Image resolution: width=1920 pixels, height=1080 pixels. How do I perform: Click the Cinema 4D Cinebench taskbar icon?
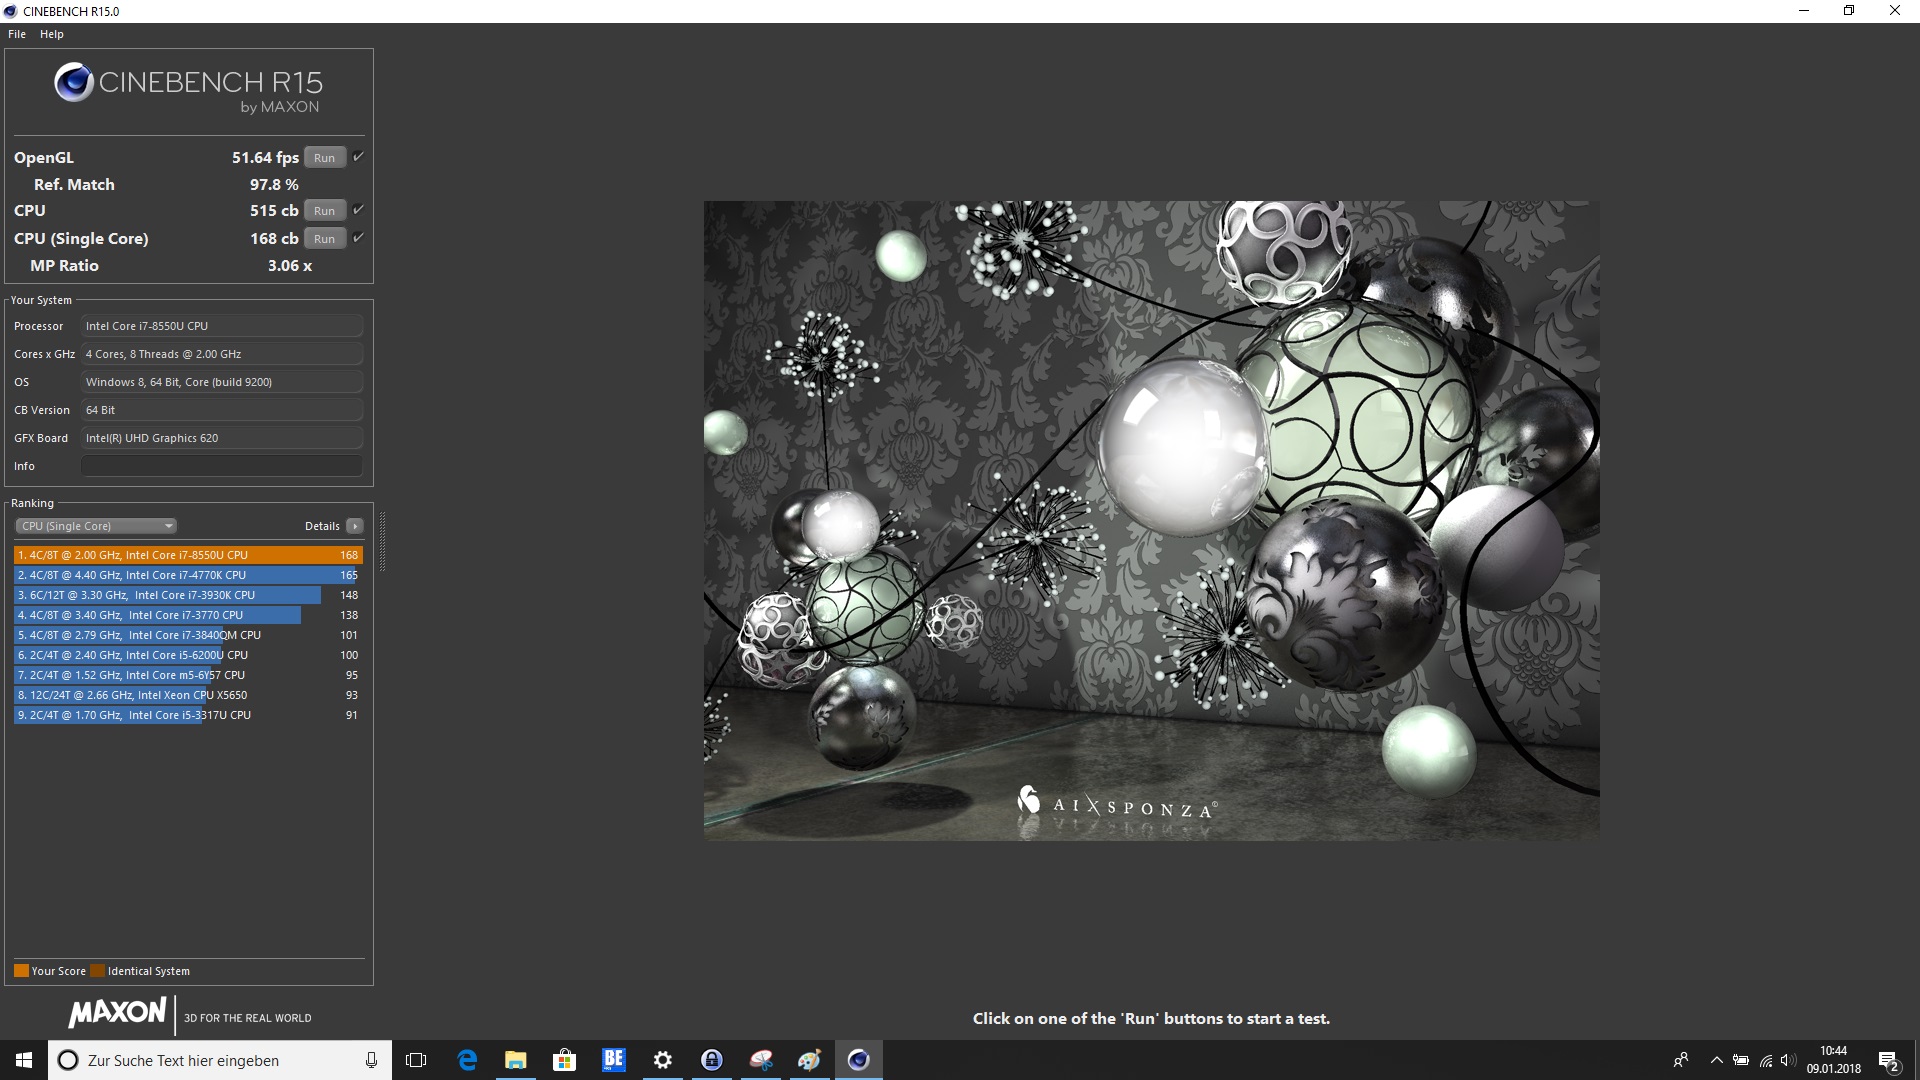[859, 1060]
